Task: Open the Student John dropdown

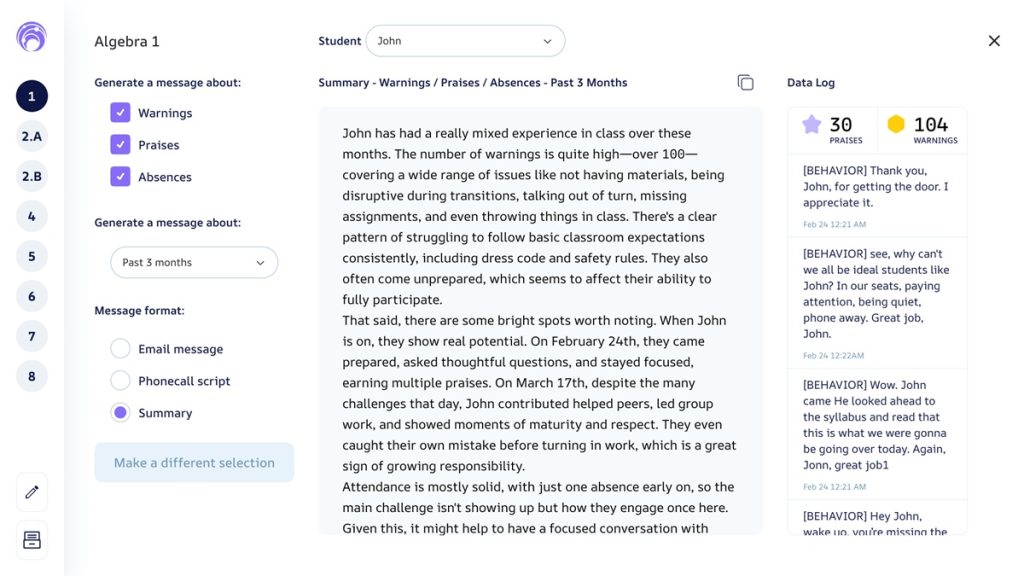Action: point(466,41)
